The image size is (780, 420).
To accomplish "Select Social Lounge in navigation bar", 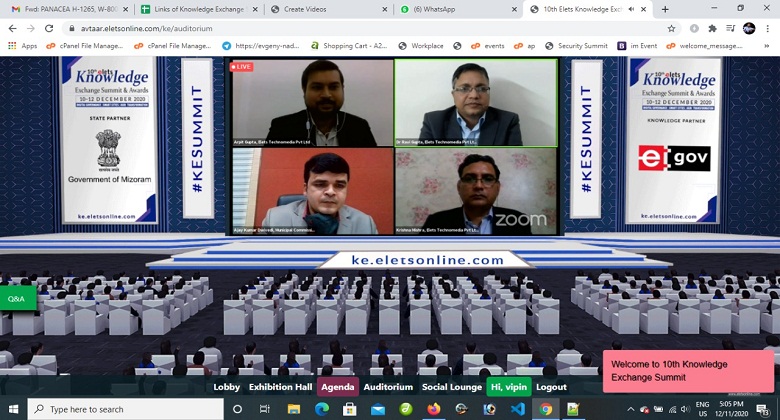I will pyautogui.click(x=451, y=387).
